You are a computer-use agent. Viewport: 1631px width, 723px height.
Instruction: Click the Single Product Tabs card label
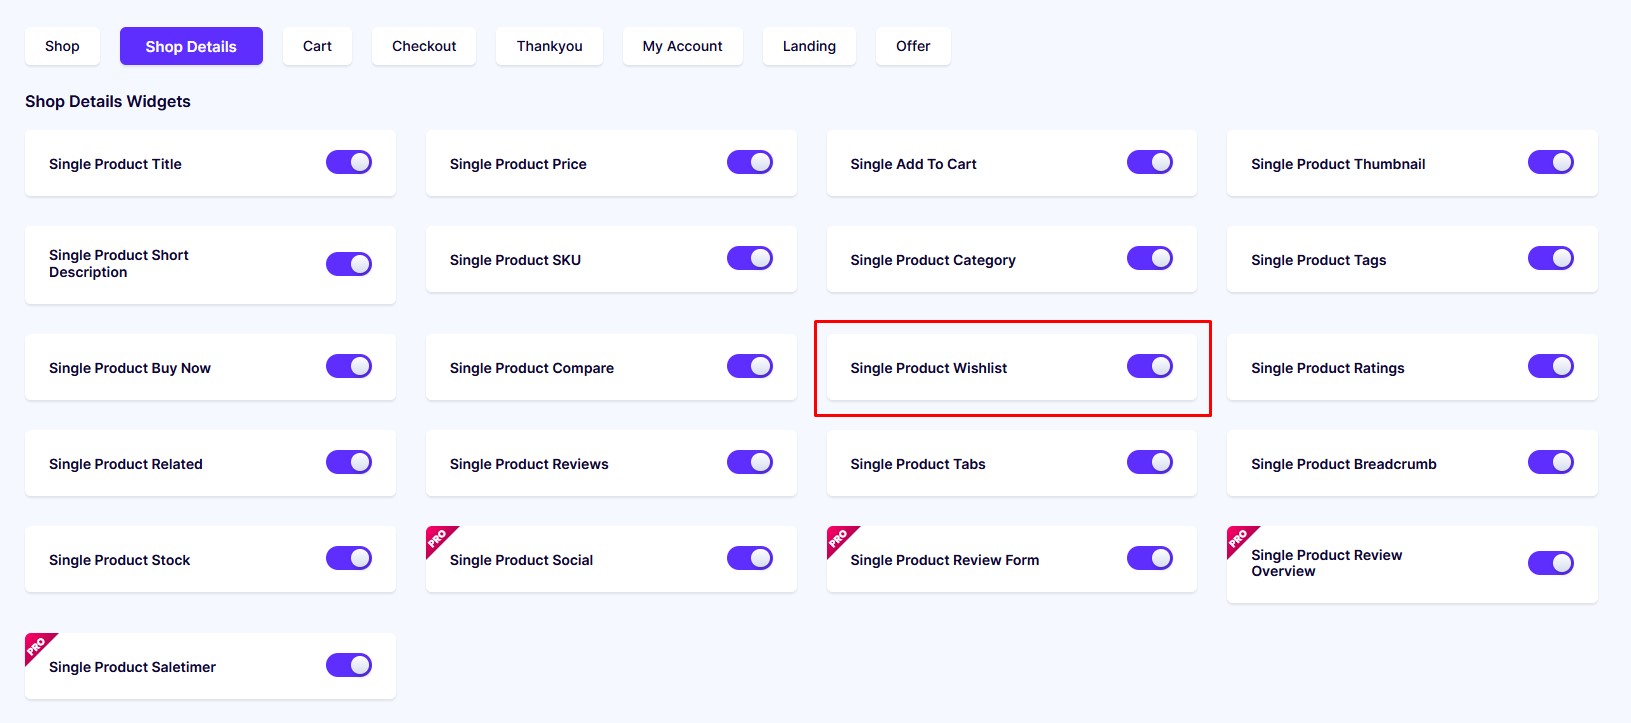click(918, 464)
